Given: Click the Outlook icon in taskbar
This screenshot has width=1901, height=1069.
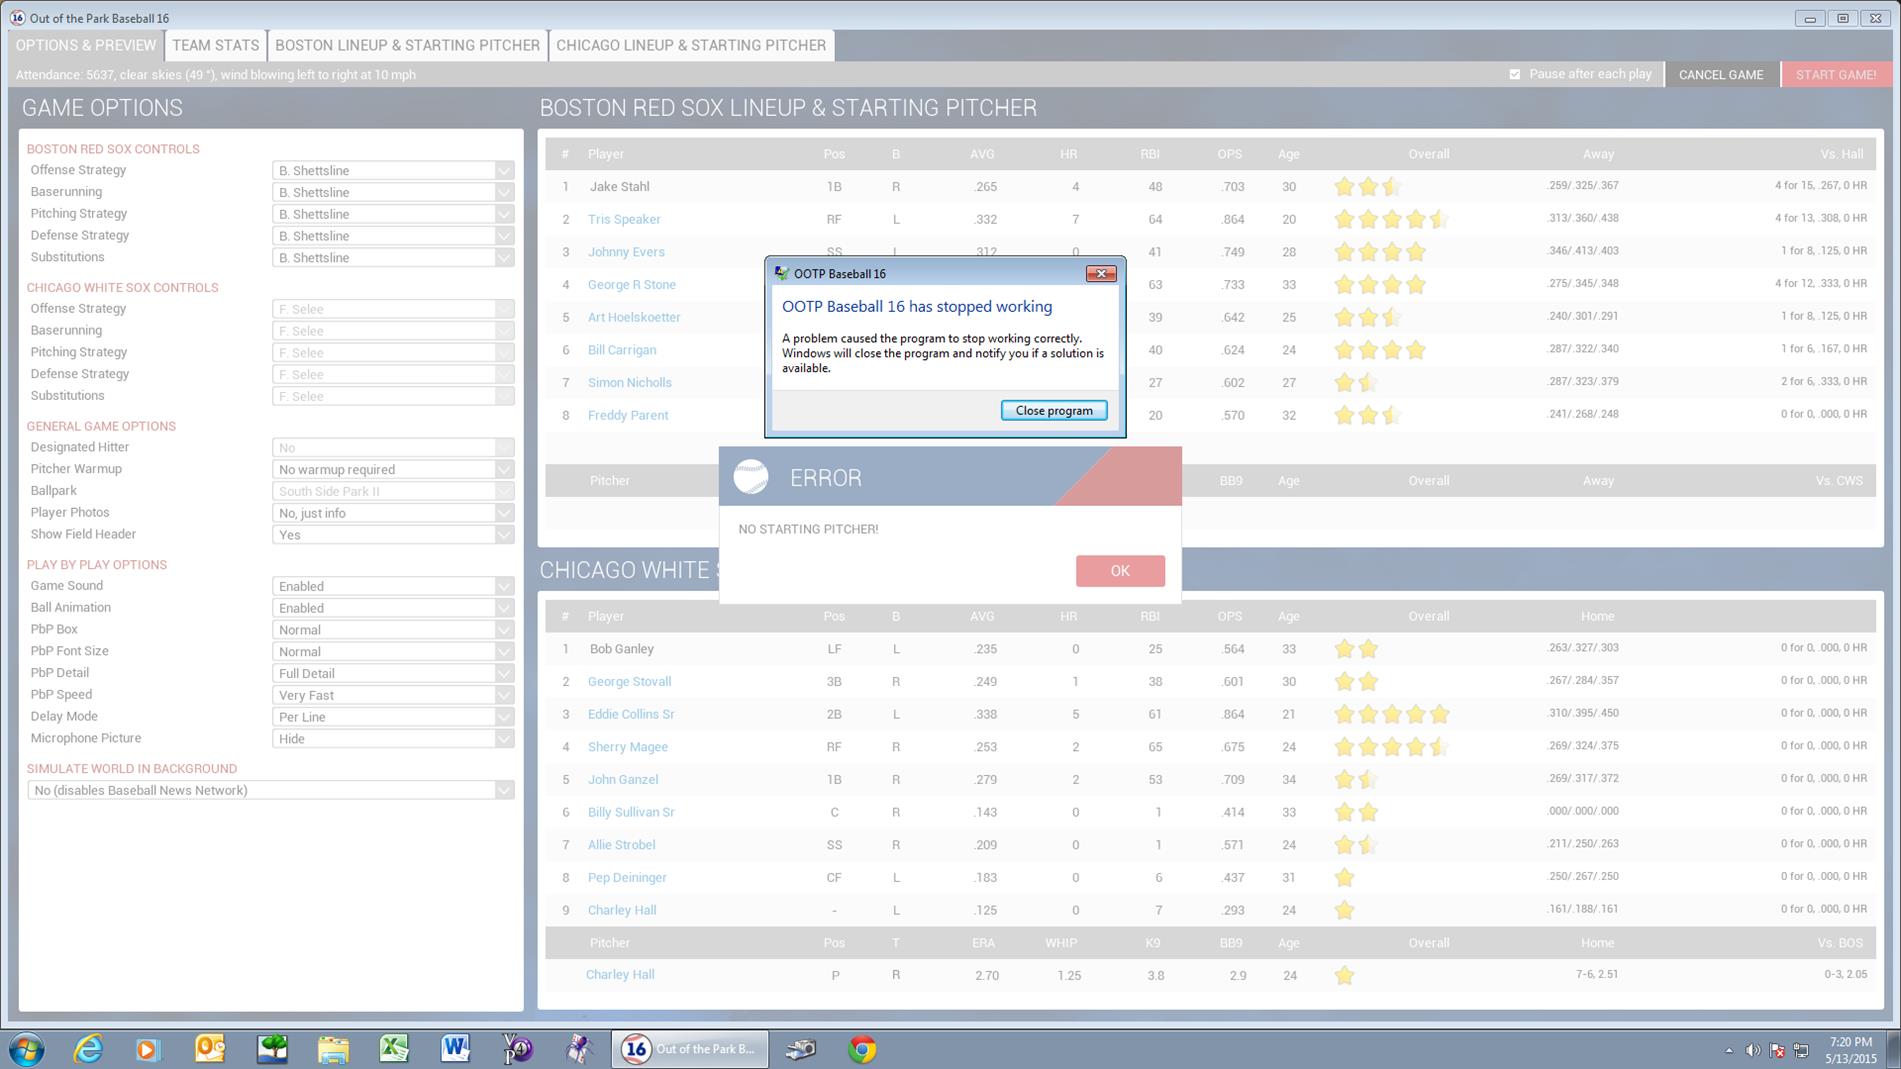Looking at the screenshot, I should click(210, 1048).
